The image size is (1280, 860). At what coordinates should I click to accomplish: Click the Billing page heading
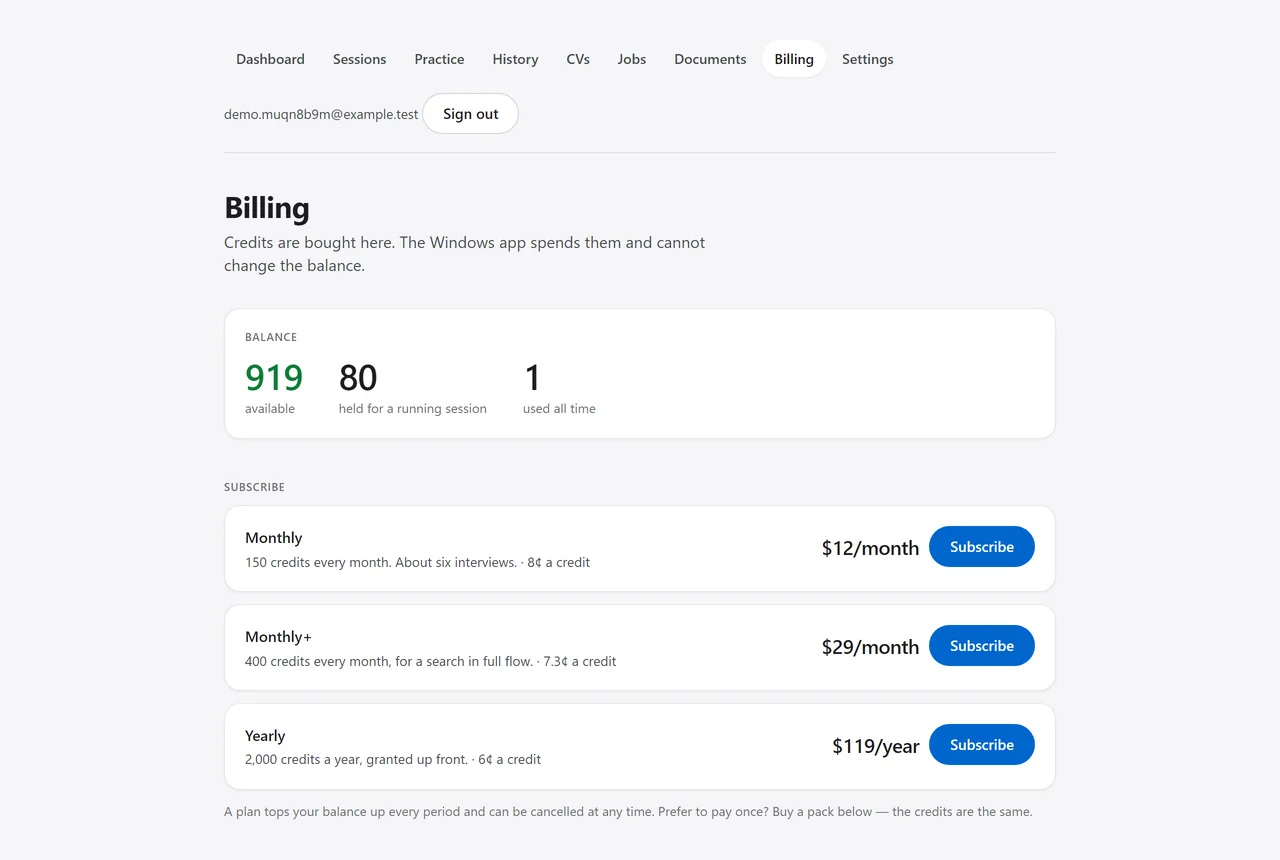(267, 208)
